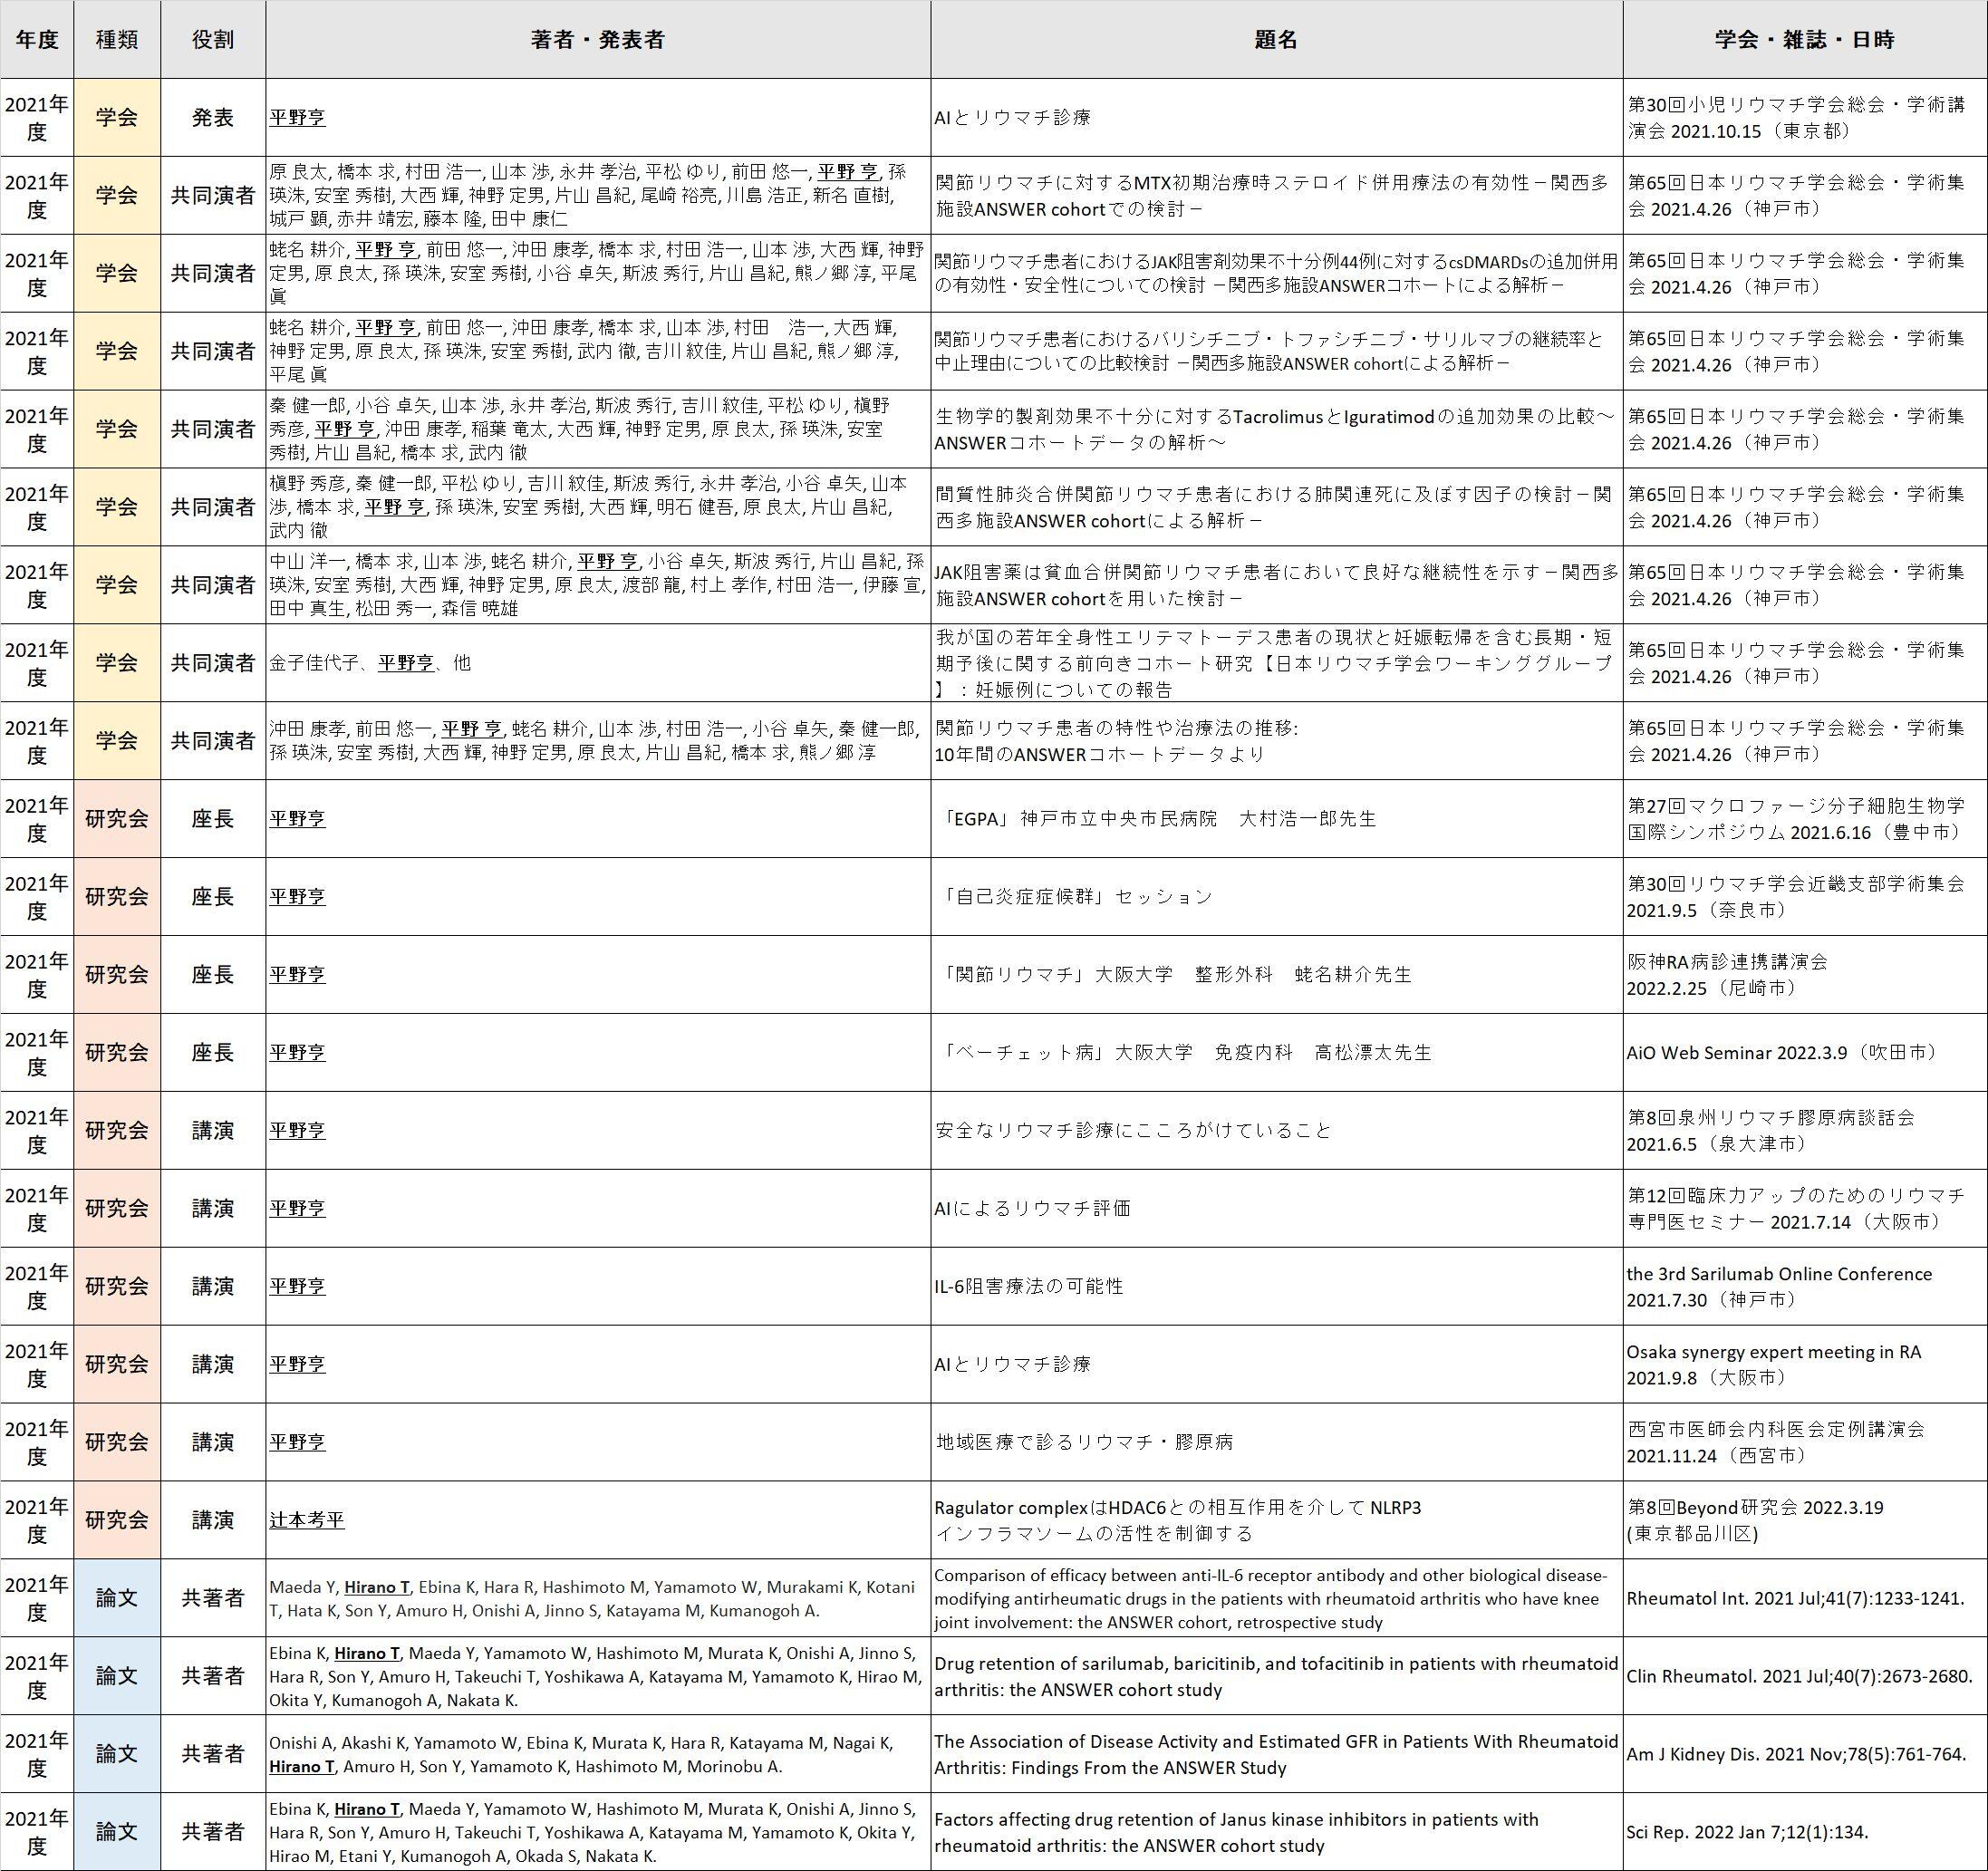The image size is (1988, 1871).
Task: Select the 金子佳代子、平野亨、他 author cell
Action: (x=598, y=663)
